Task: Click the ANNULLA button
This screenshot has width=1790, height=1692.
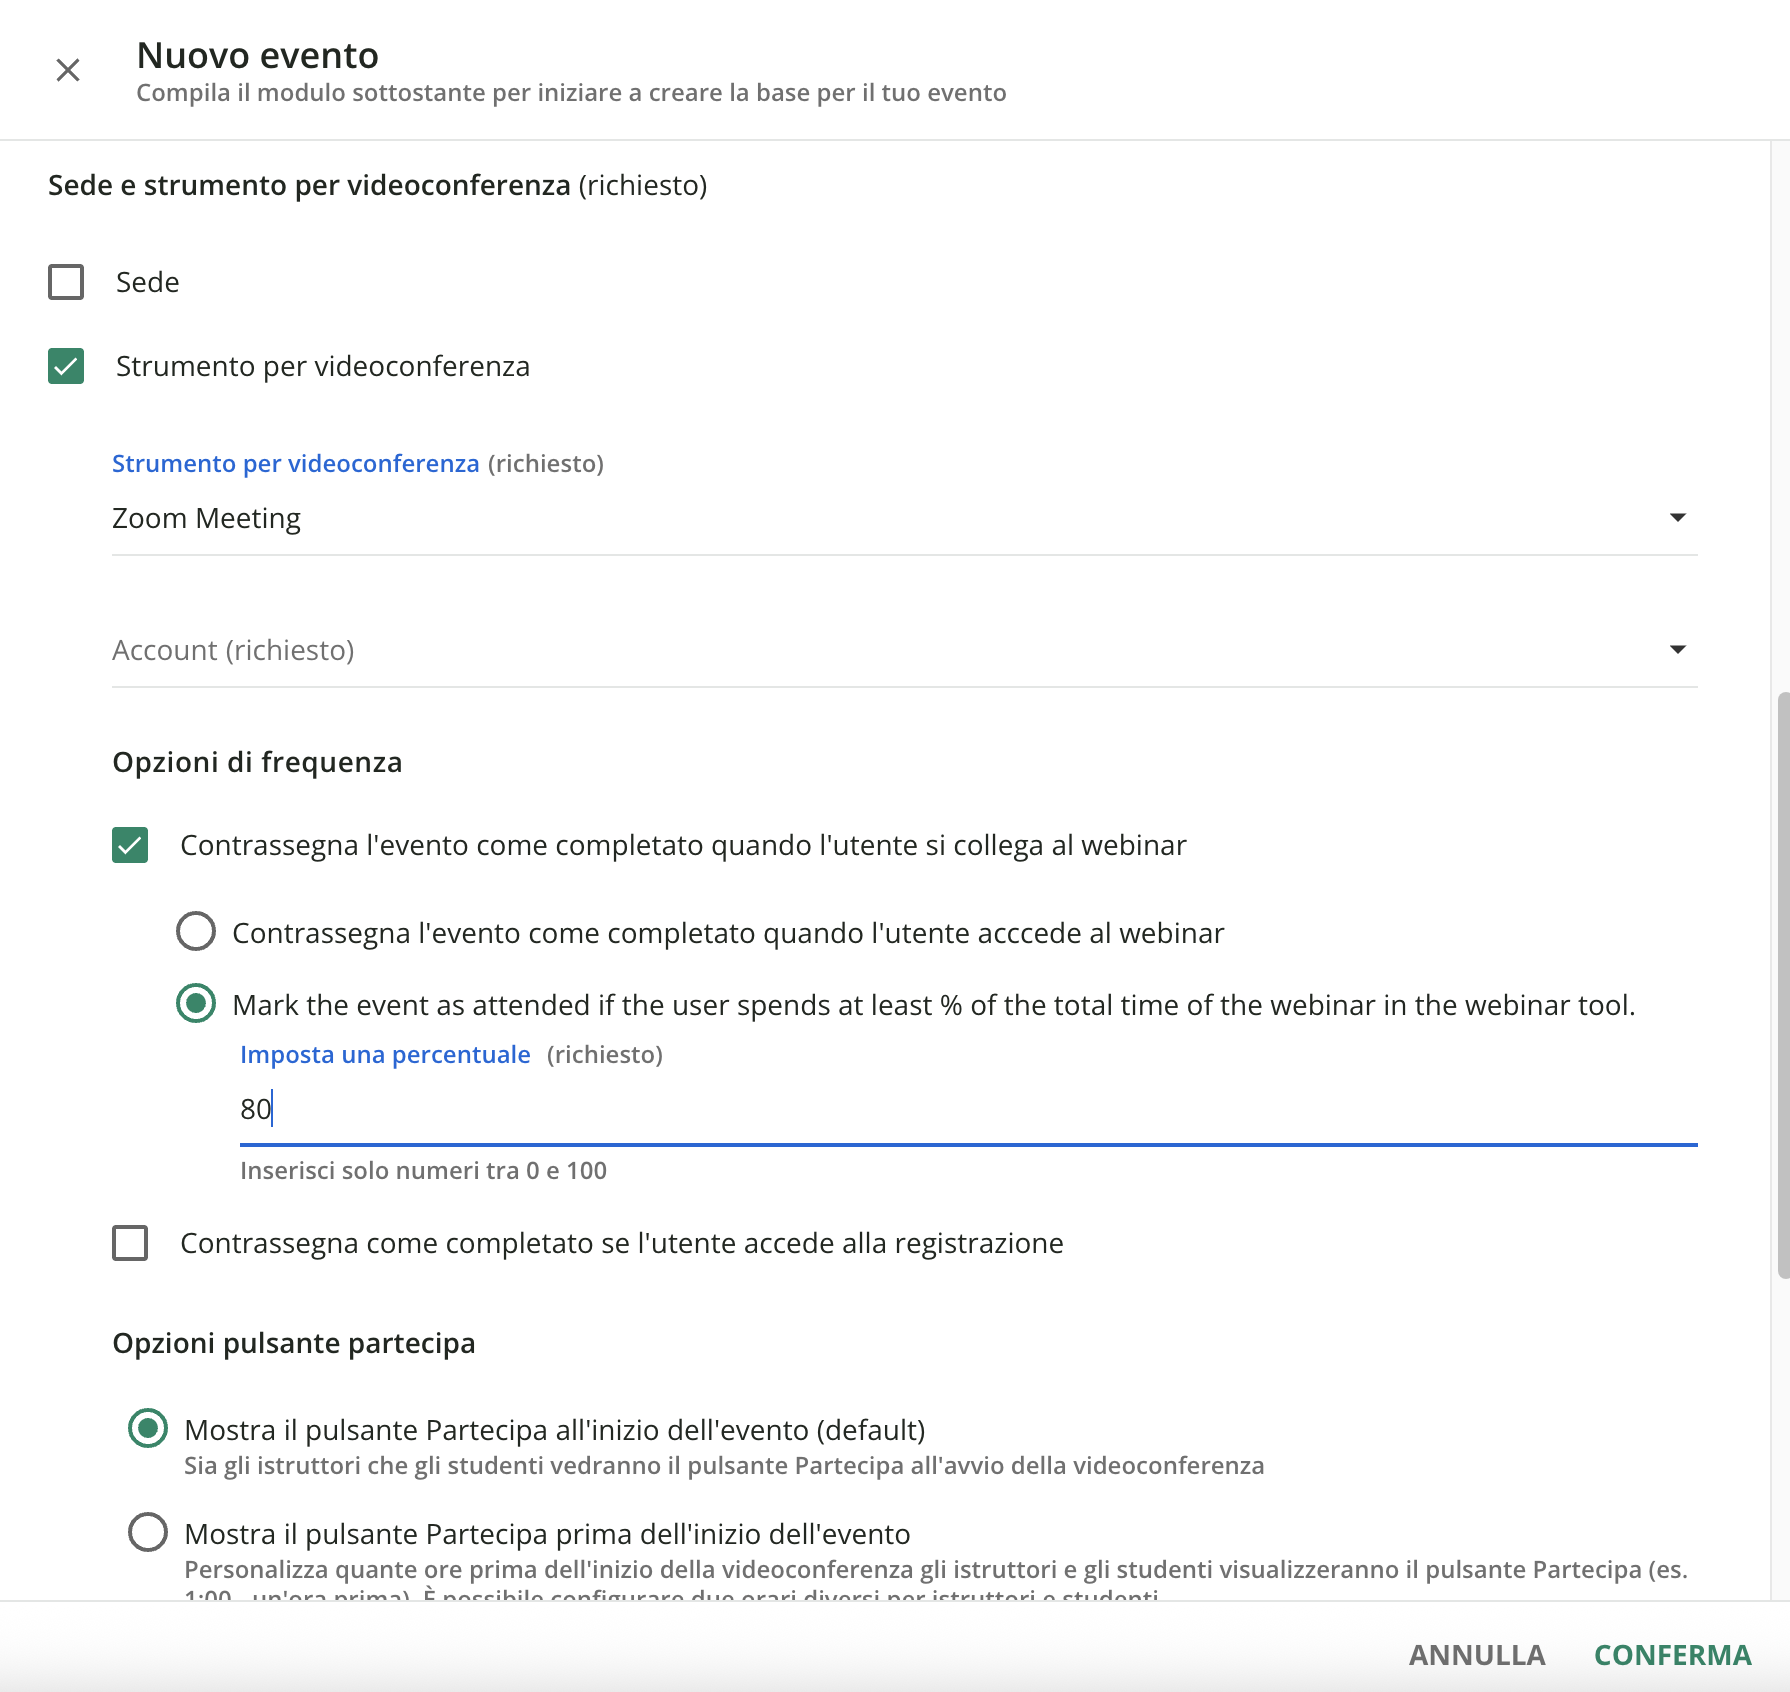Action: click(x=1477, y=1655)
